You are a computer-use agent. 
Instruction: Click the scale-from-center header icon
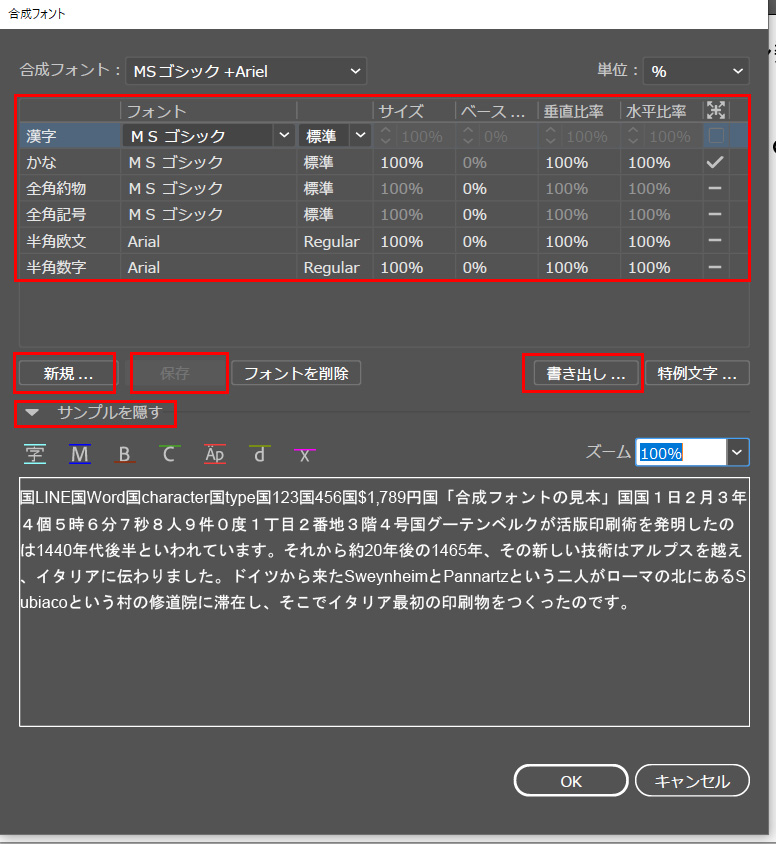tap(716, 110)
